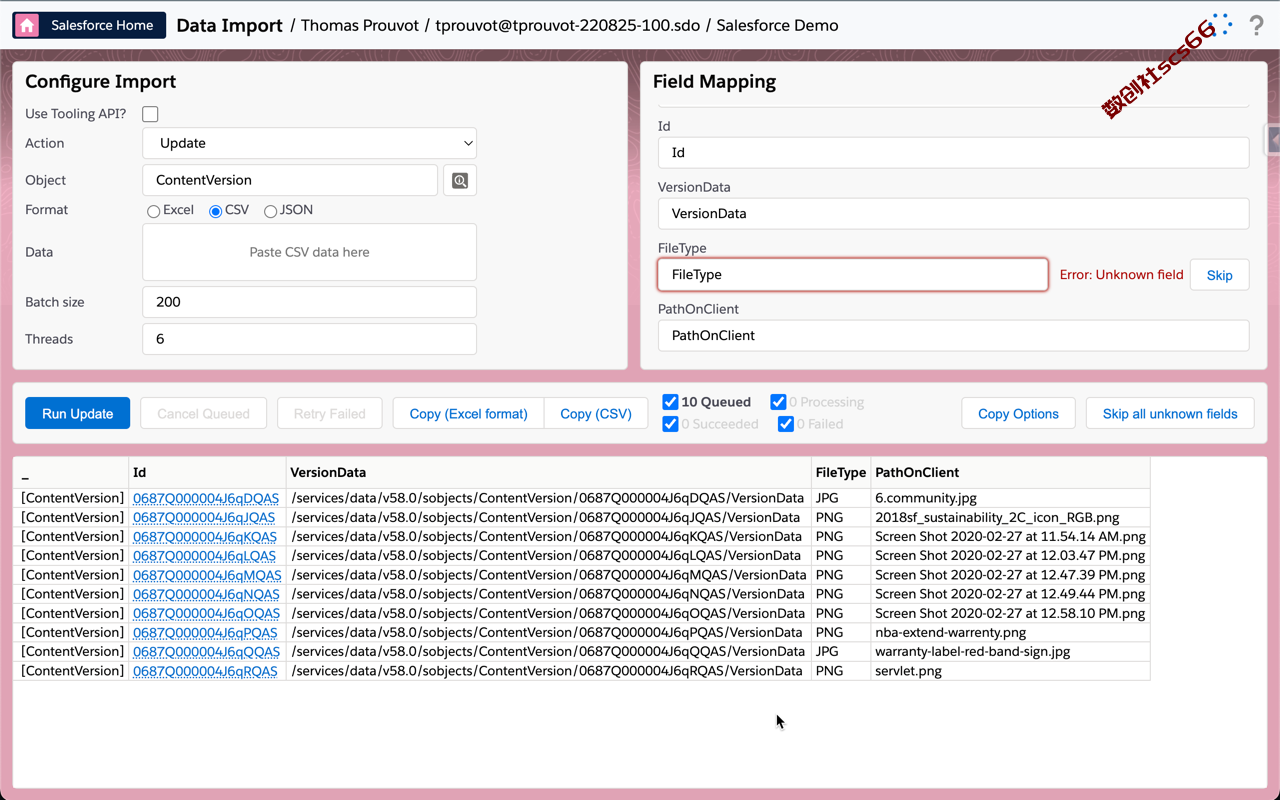Click Skip all unknown fields button
The height and width of the screenshot is (800, 1280).
(1170, 413)
